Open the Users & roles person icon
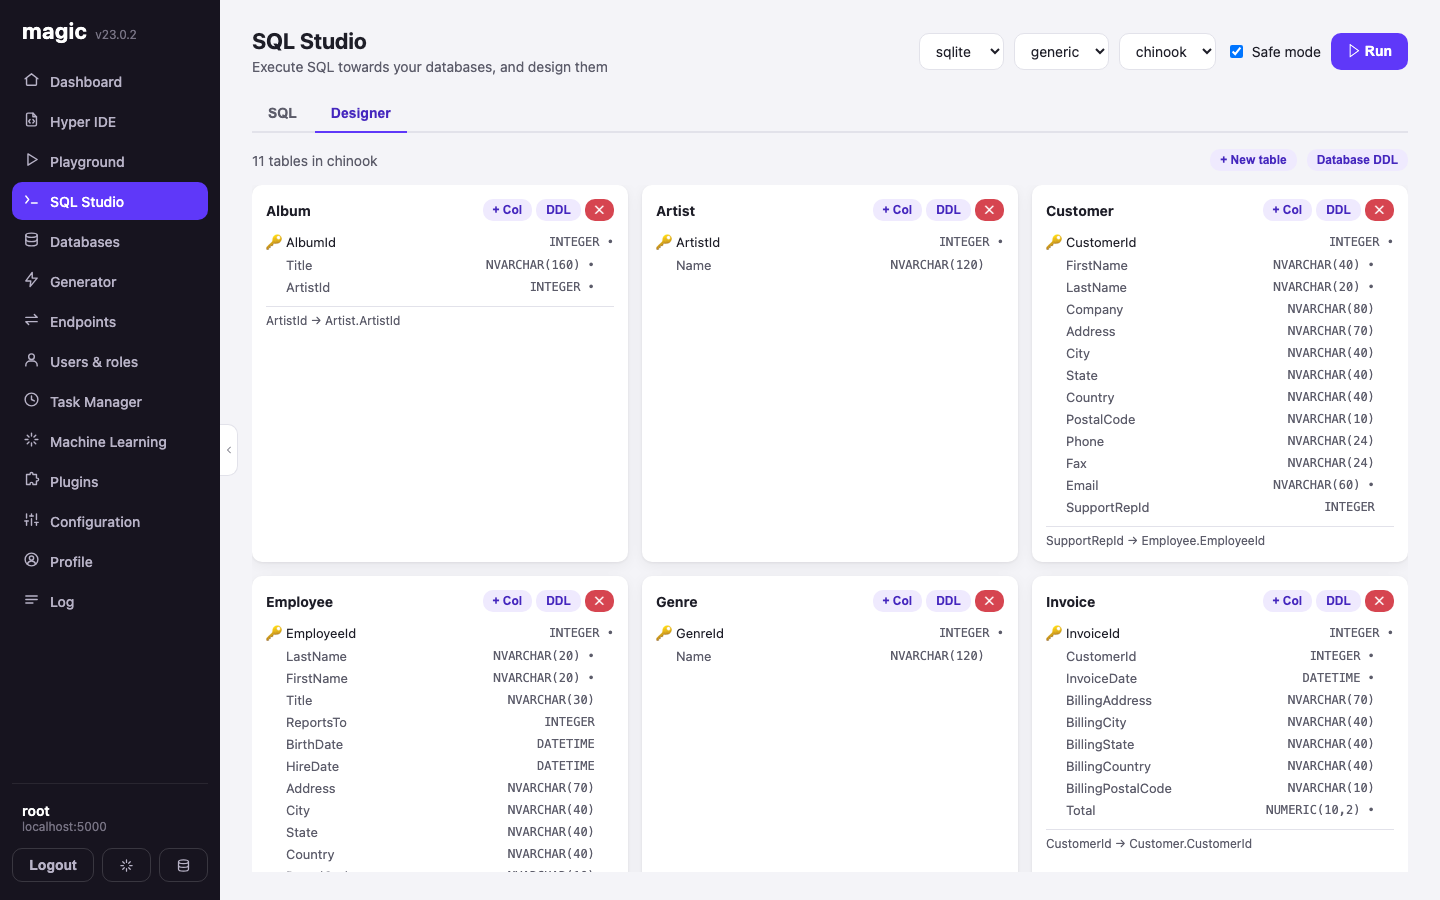Screen dimensions: 1440x900 click(x=31, y=360)
